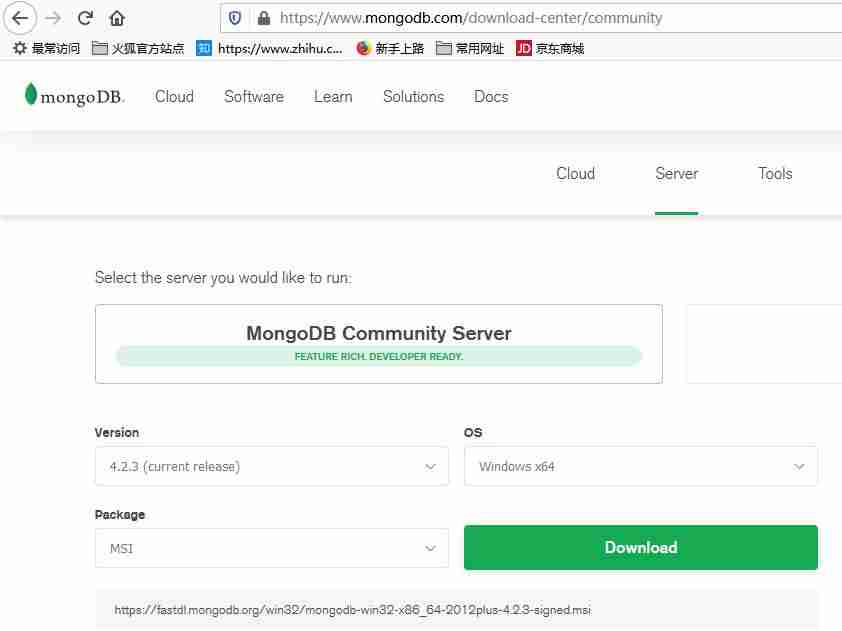
Task: Open the 常用网址 bookmark folder
Action: click(470, 48)
